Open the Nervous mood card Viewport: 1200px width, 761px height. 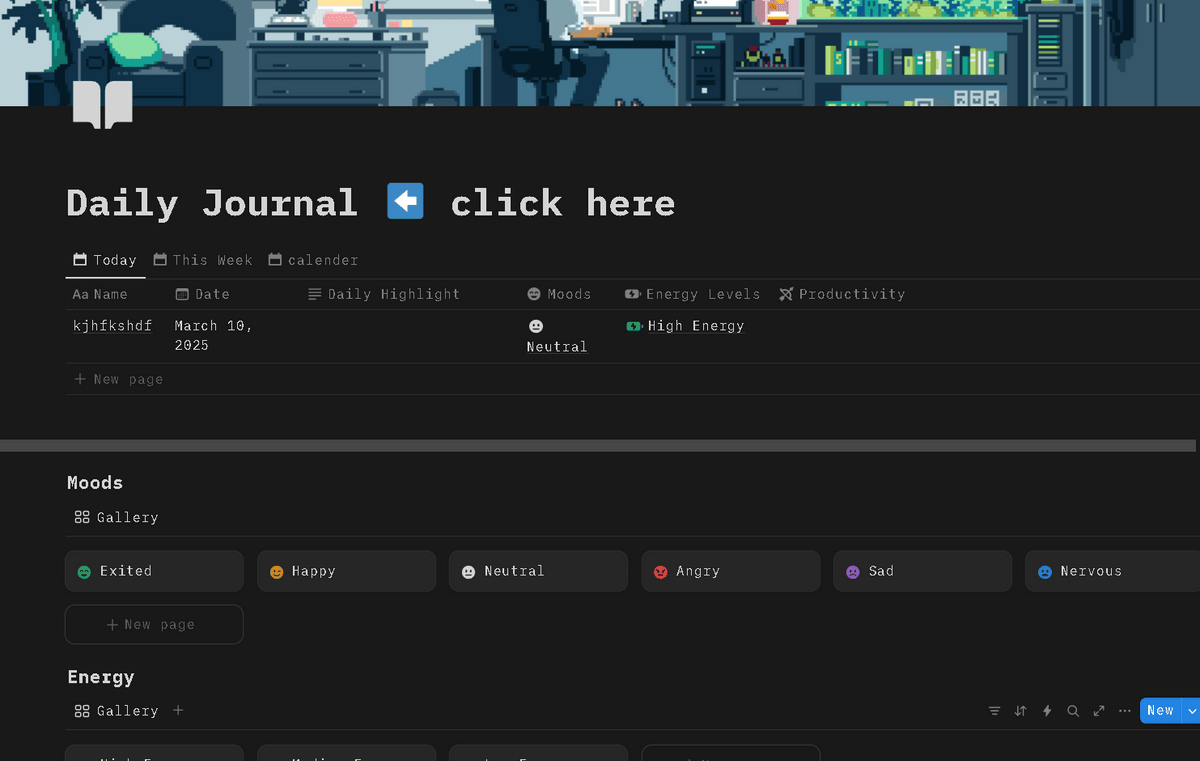(1112, 571)
